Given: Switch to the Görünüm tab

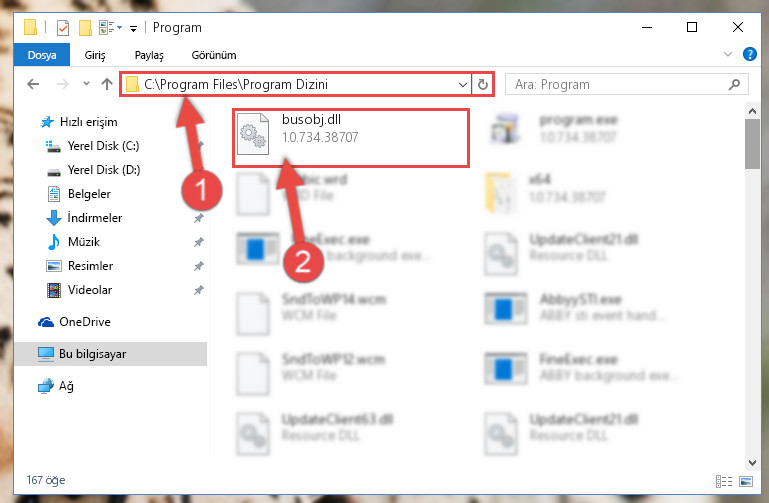Looking at the screenshot, I should (x=214, y=55).
